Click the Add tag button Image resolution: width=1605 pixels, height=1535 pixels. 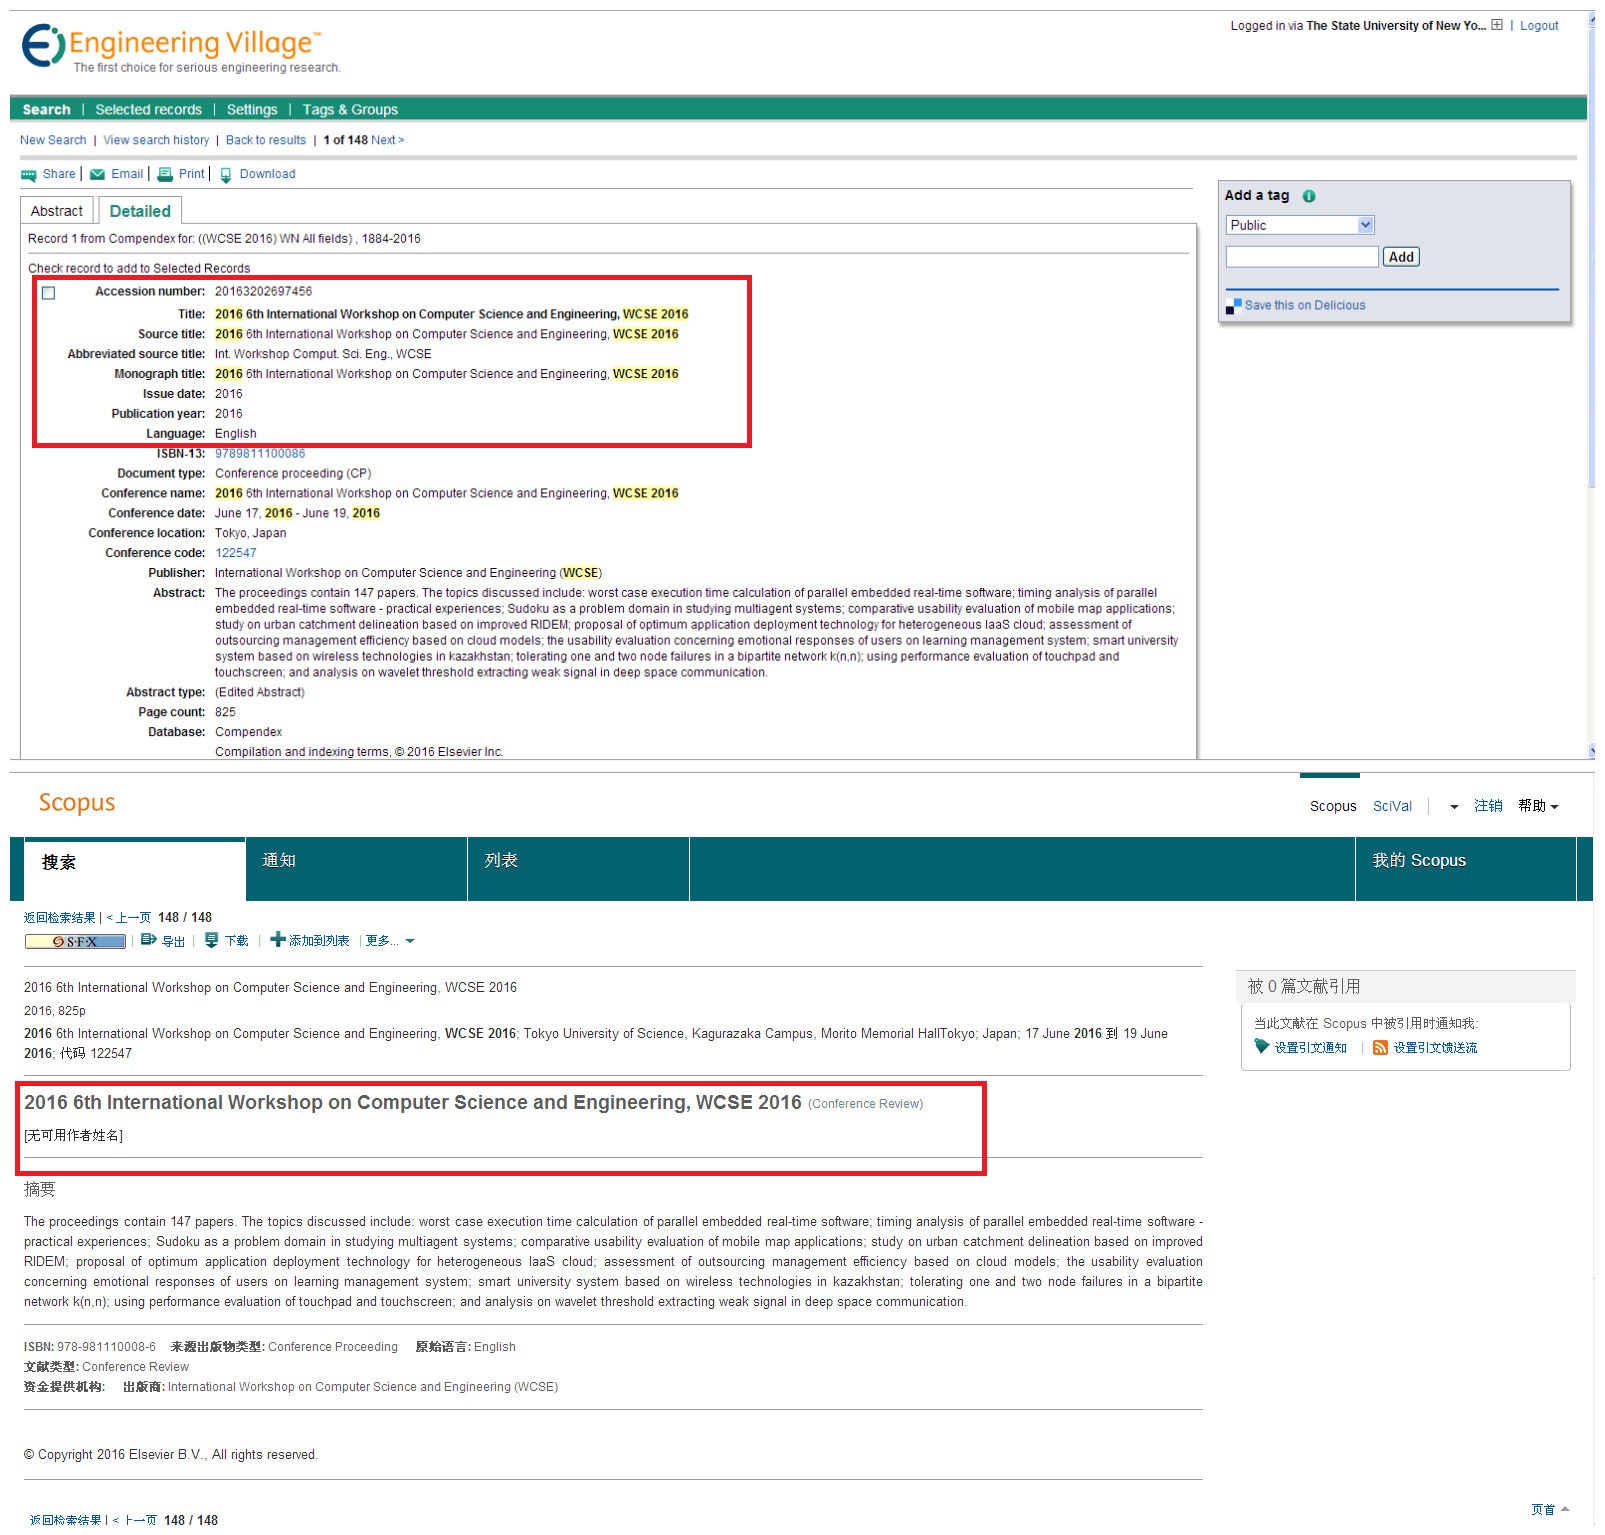pos(1401,257)
